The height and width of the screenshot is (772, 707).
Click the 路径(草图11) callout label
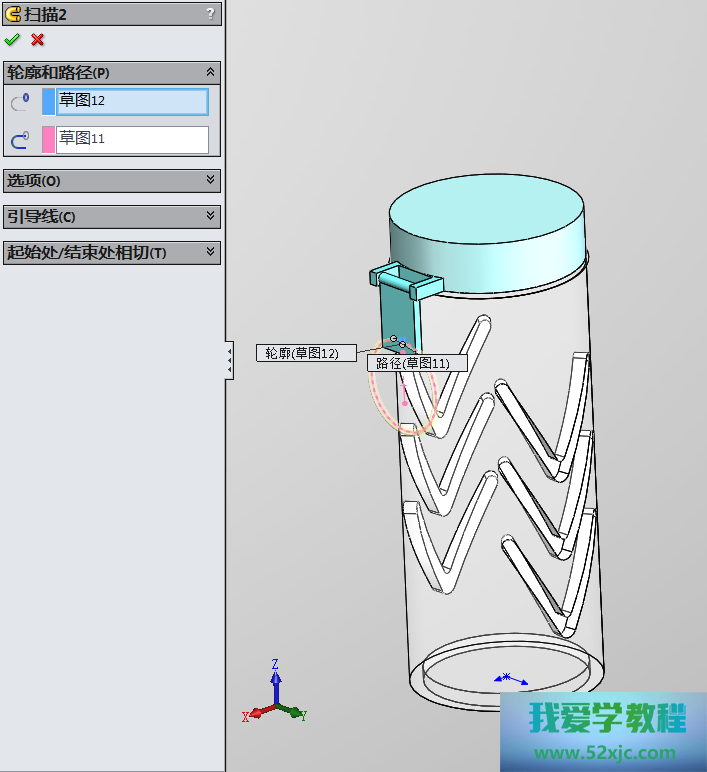click(416, 363)
